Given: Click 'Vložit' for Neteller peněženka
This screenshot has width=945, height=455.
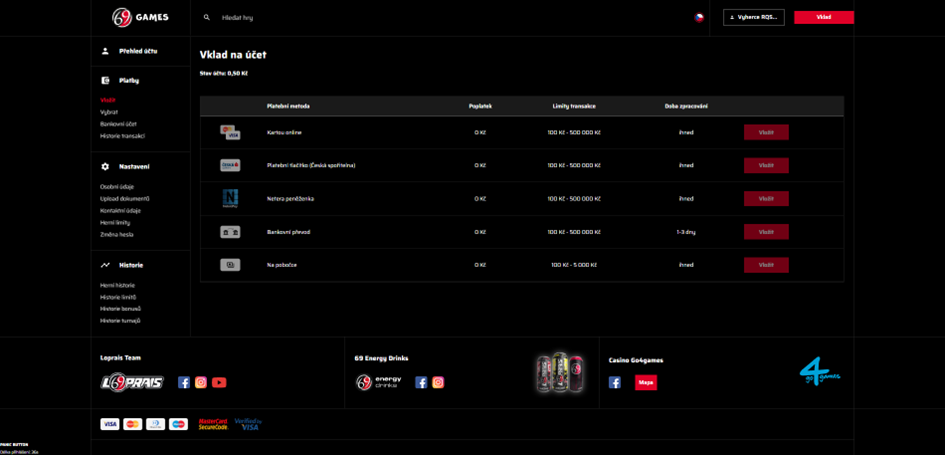Looking at the screenshot, I should (766, 198).
